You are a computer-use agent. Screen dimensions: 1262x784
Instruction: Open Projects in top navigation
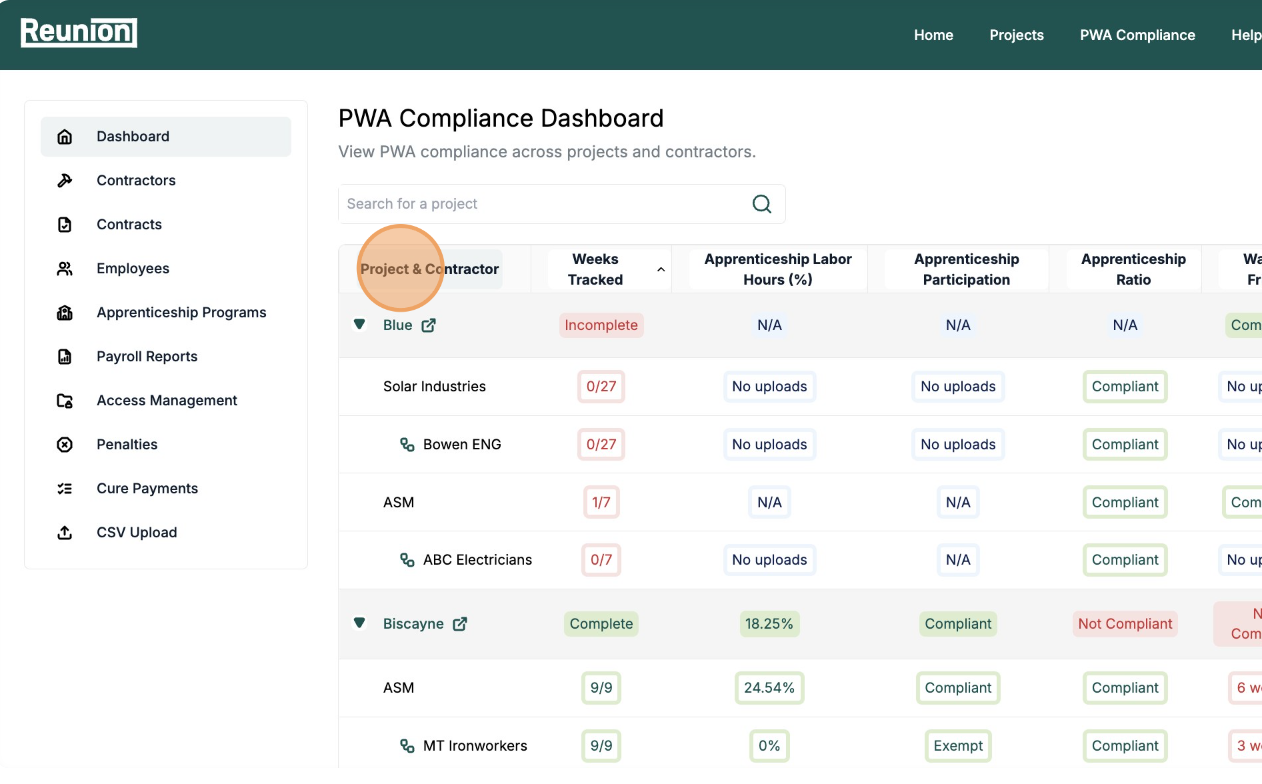(1016, 35)
